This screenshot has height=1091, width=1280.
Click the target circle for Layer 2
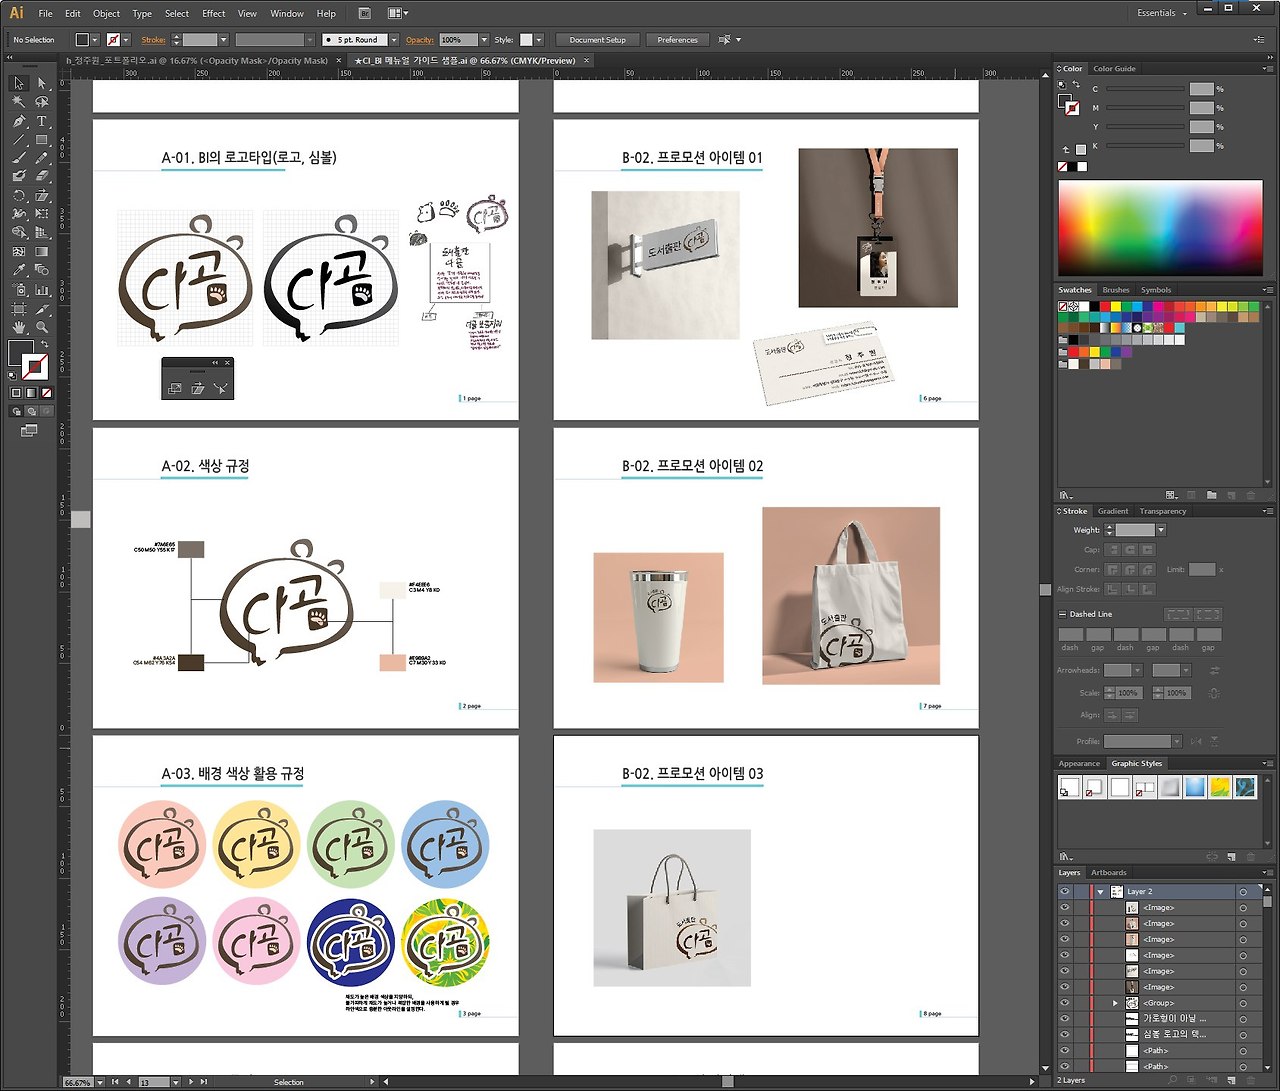tap(1243, 892)
